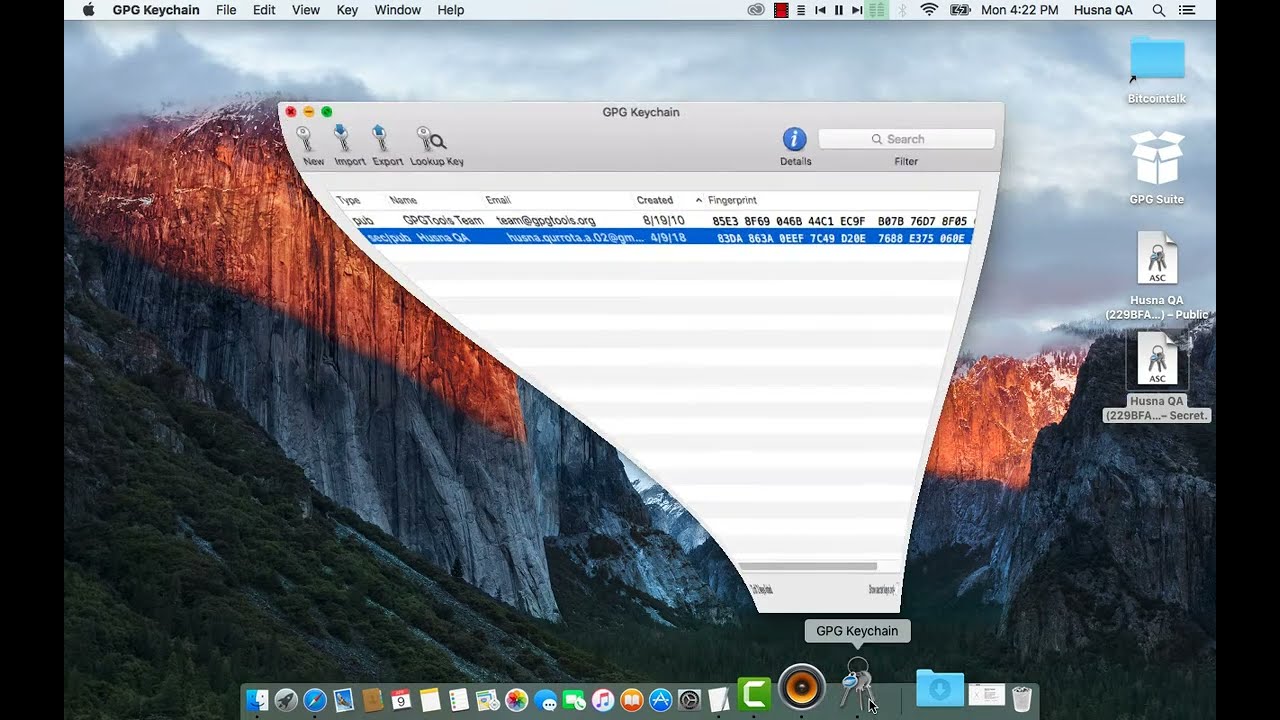Screen dimensions: 1280x720
Task: Open the Help menu
Action: click(451, 10)
